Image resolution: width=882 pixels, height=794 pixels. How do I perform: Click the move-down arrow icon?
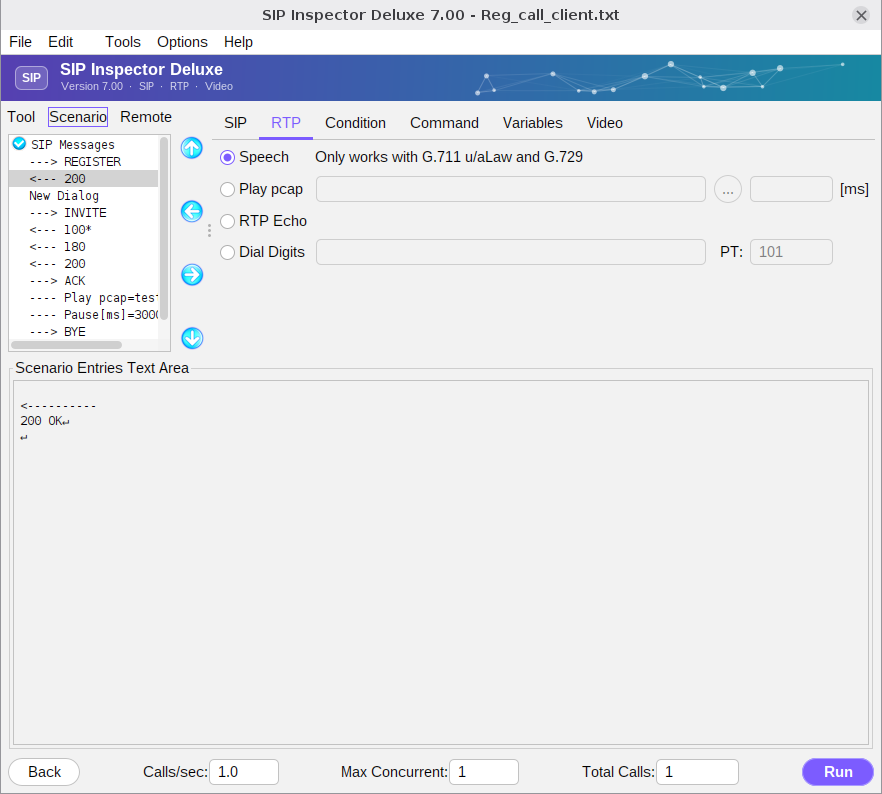tap(192, 338)
